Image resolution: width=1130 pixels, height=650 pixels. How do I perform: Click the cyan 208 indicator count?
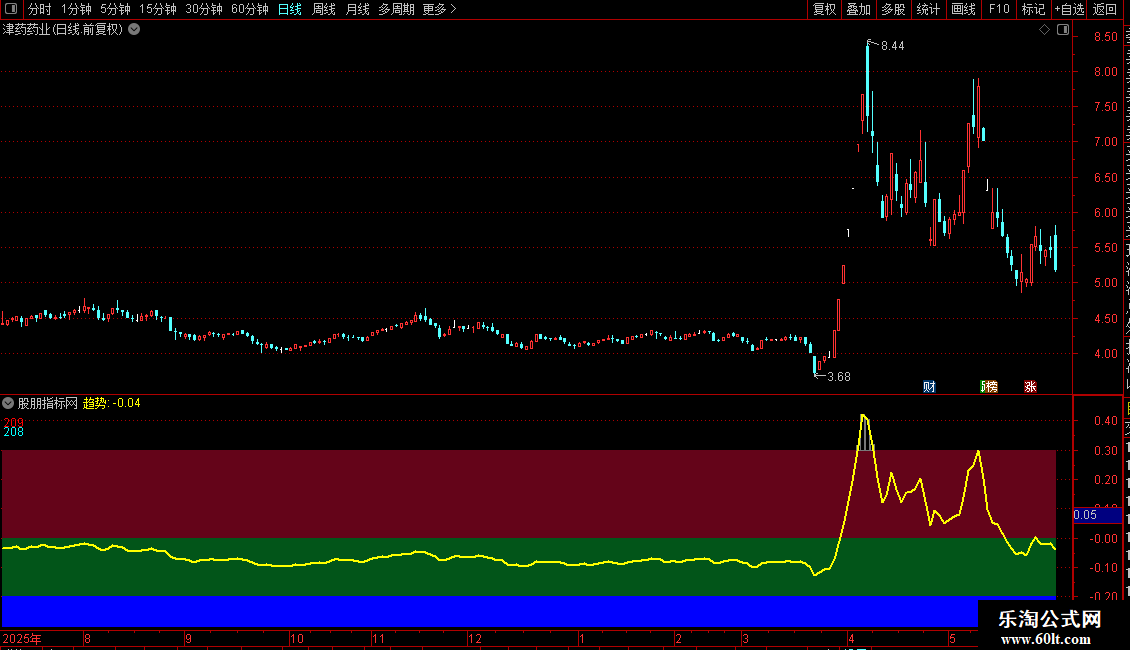point(13,432)
